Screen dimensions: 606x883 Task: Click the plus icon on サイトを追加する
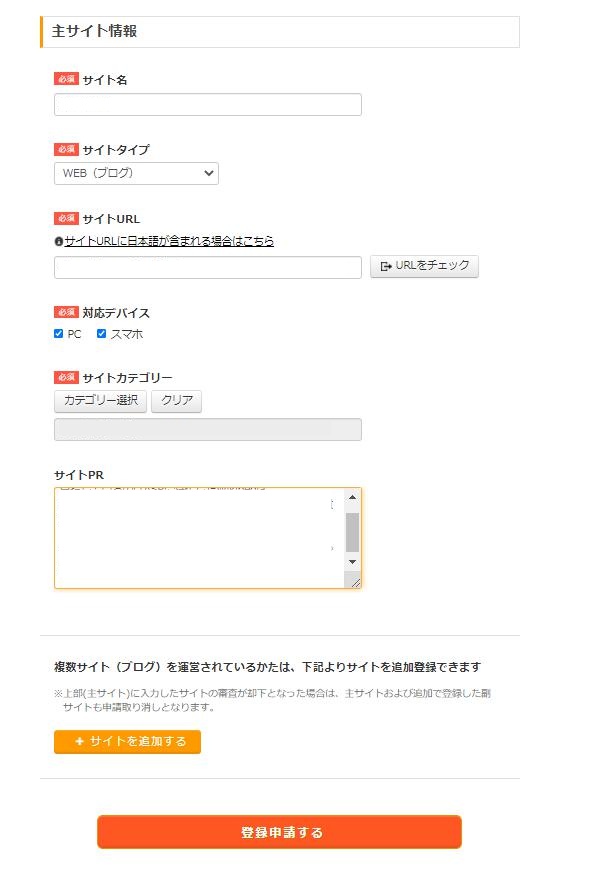pyautogui.click(x=79, y=742)
